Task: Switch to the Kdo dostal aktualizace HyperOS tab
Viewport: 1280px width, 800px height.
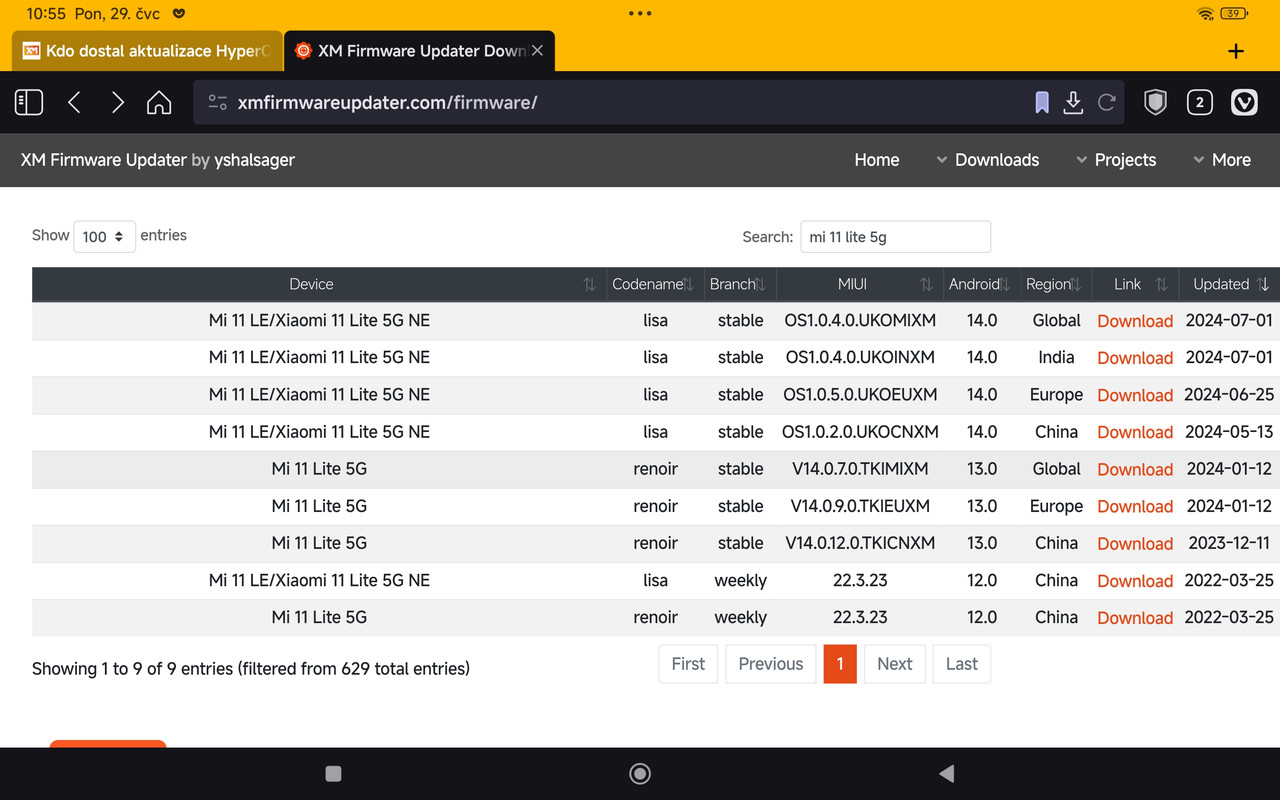Action: (x=147, y=50)
